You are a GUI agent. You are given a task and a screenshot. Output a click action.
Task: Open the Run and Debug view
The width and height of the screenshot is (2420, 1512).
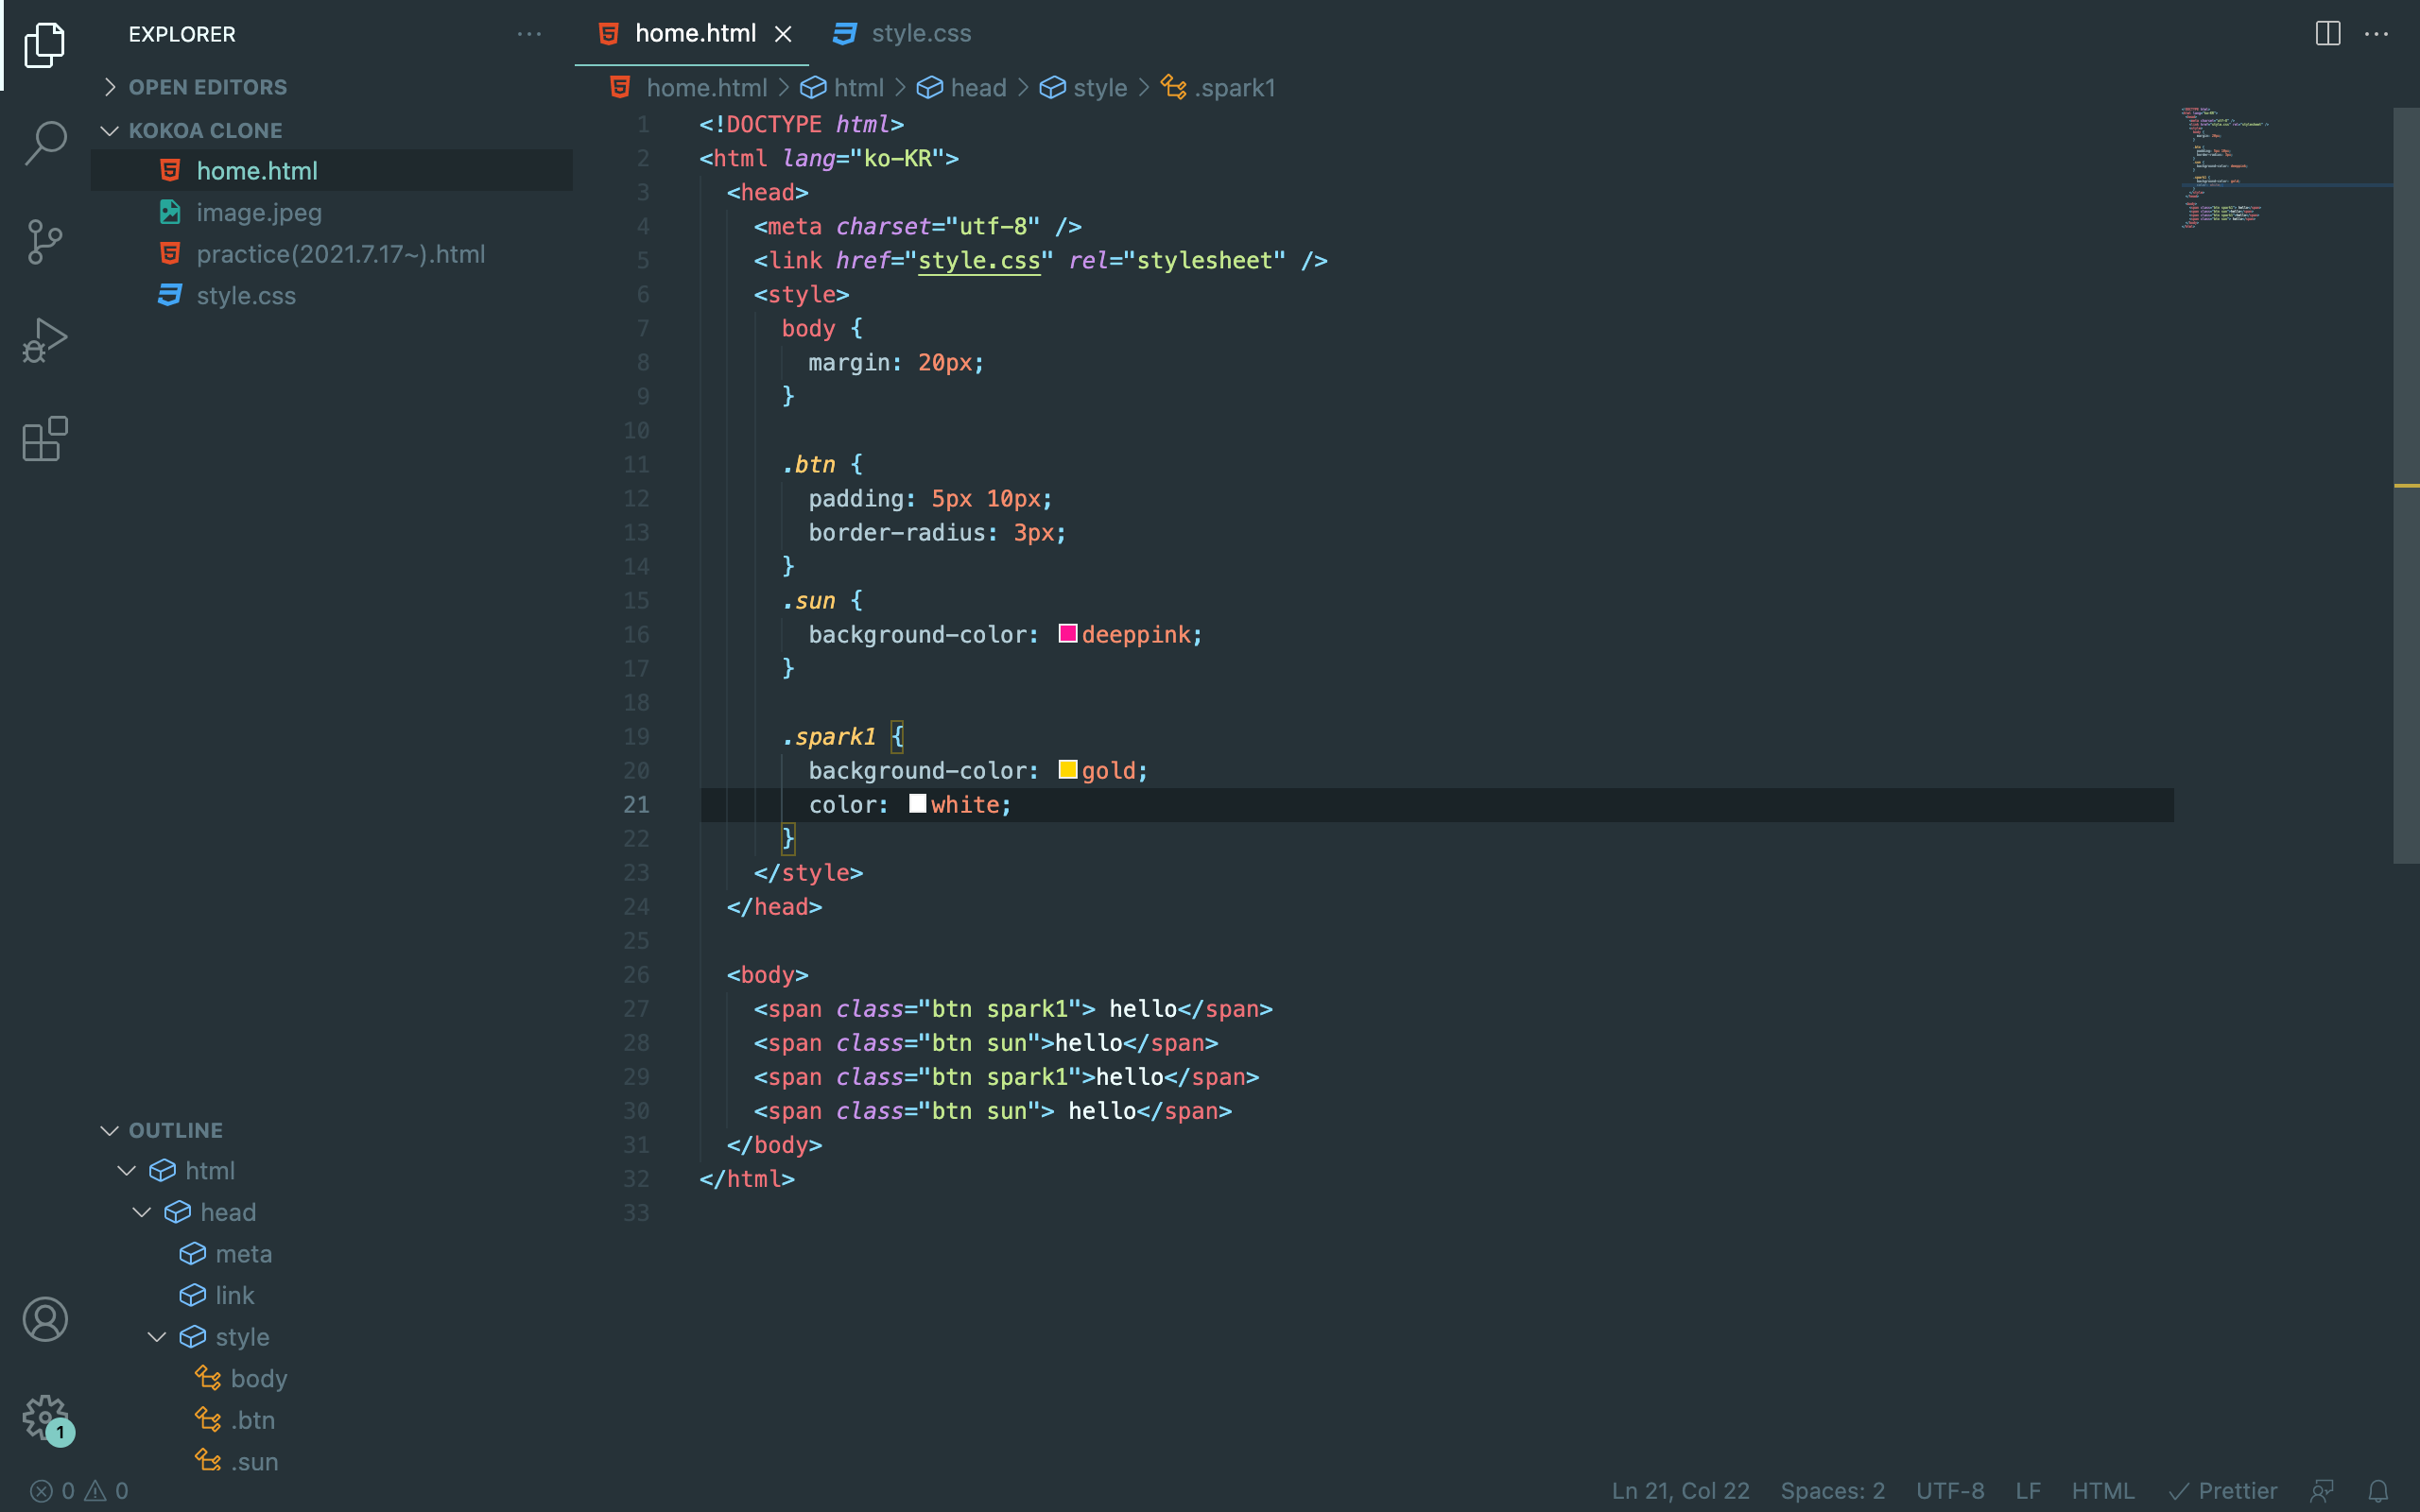(45, 340)
